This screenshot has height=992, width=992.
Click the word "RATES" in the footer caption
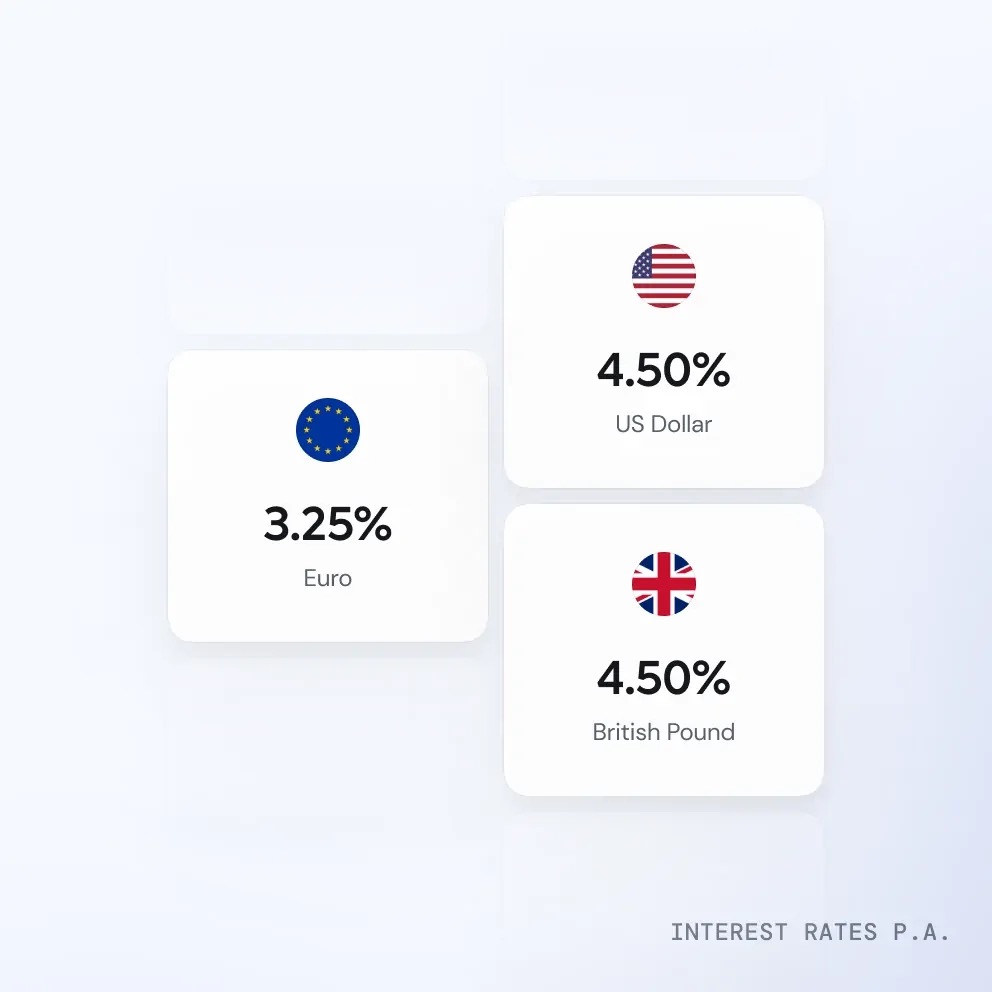pyautogui.click(x=840, y=932)
